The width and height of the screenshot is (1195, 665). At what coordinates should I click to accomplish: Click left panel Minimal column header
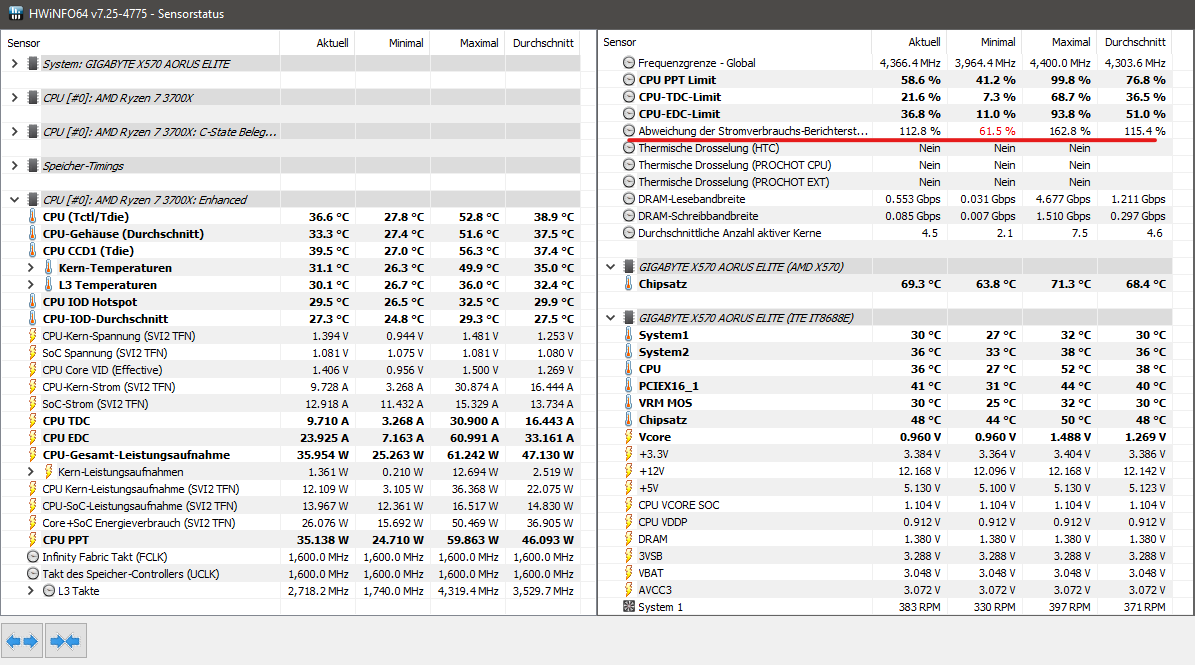(392, 43)
